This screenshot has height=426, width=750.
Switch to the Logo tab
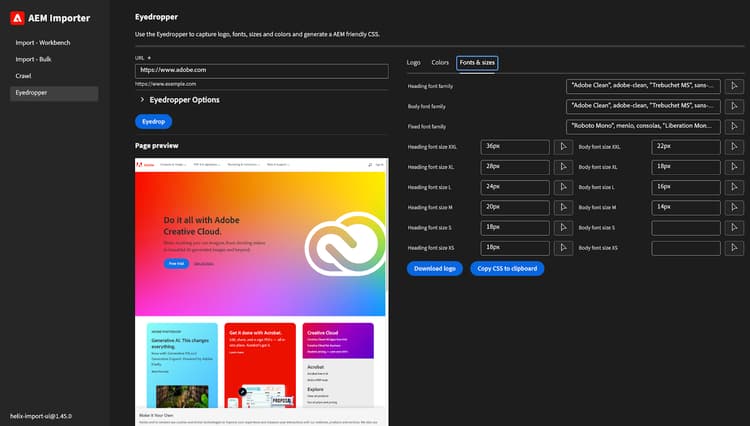[x=414, y=63]
